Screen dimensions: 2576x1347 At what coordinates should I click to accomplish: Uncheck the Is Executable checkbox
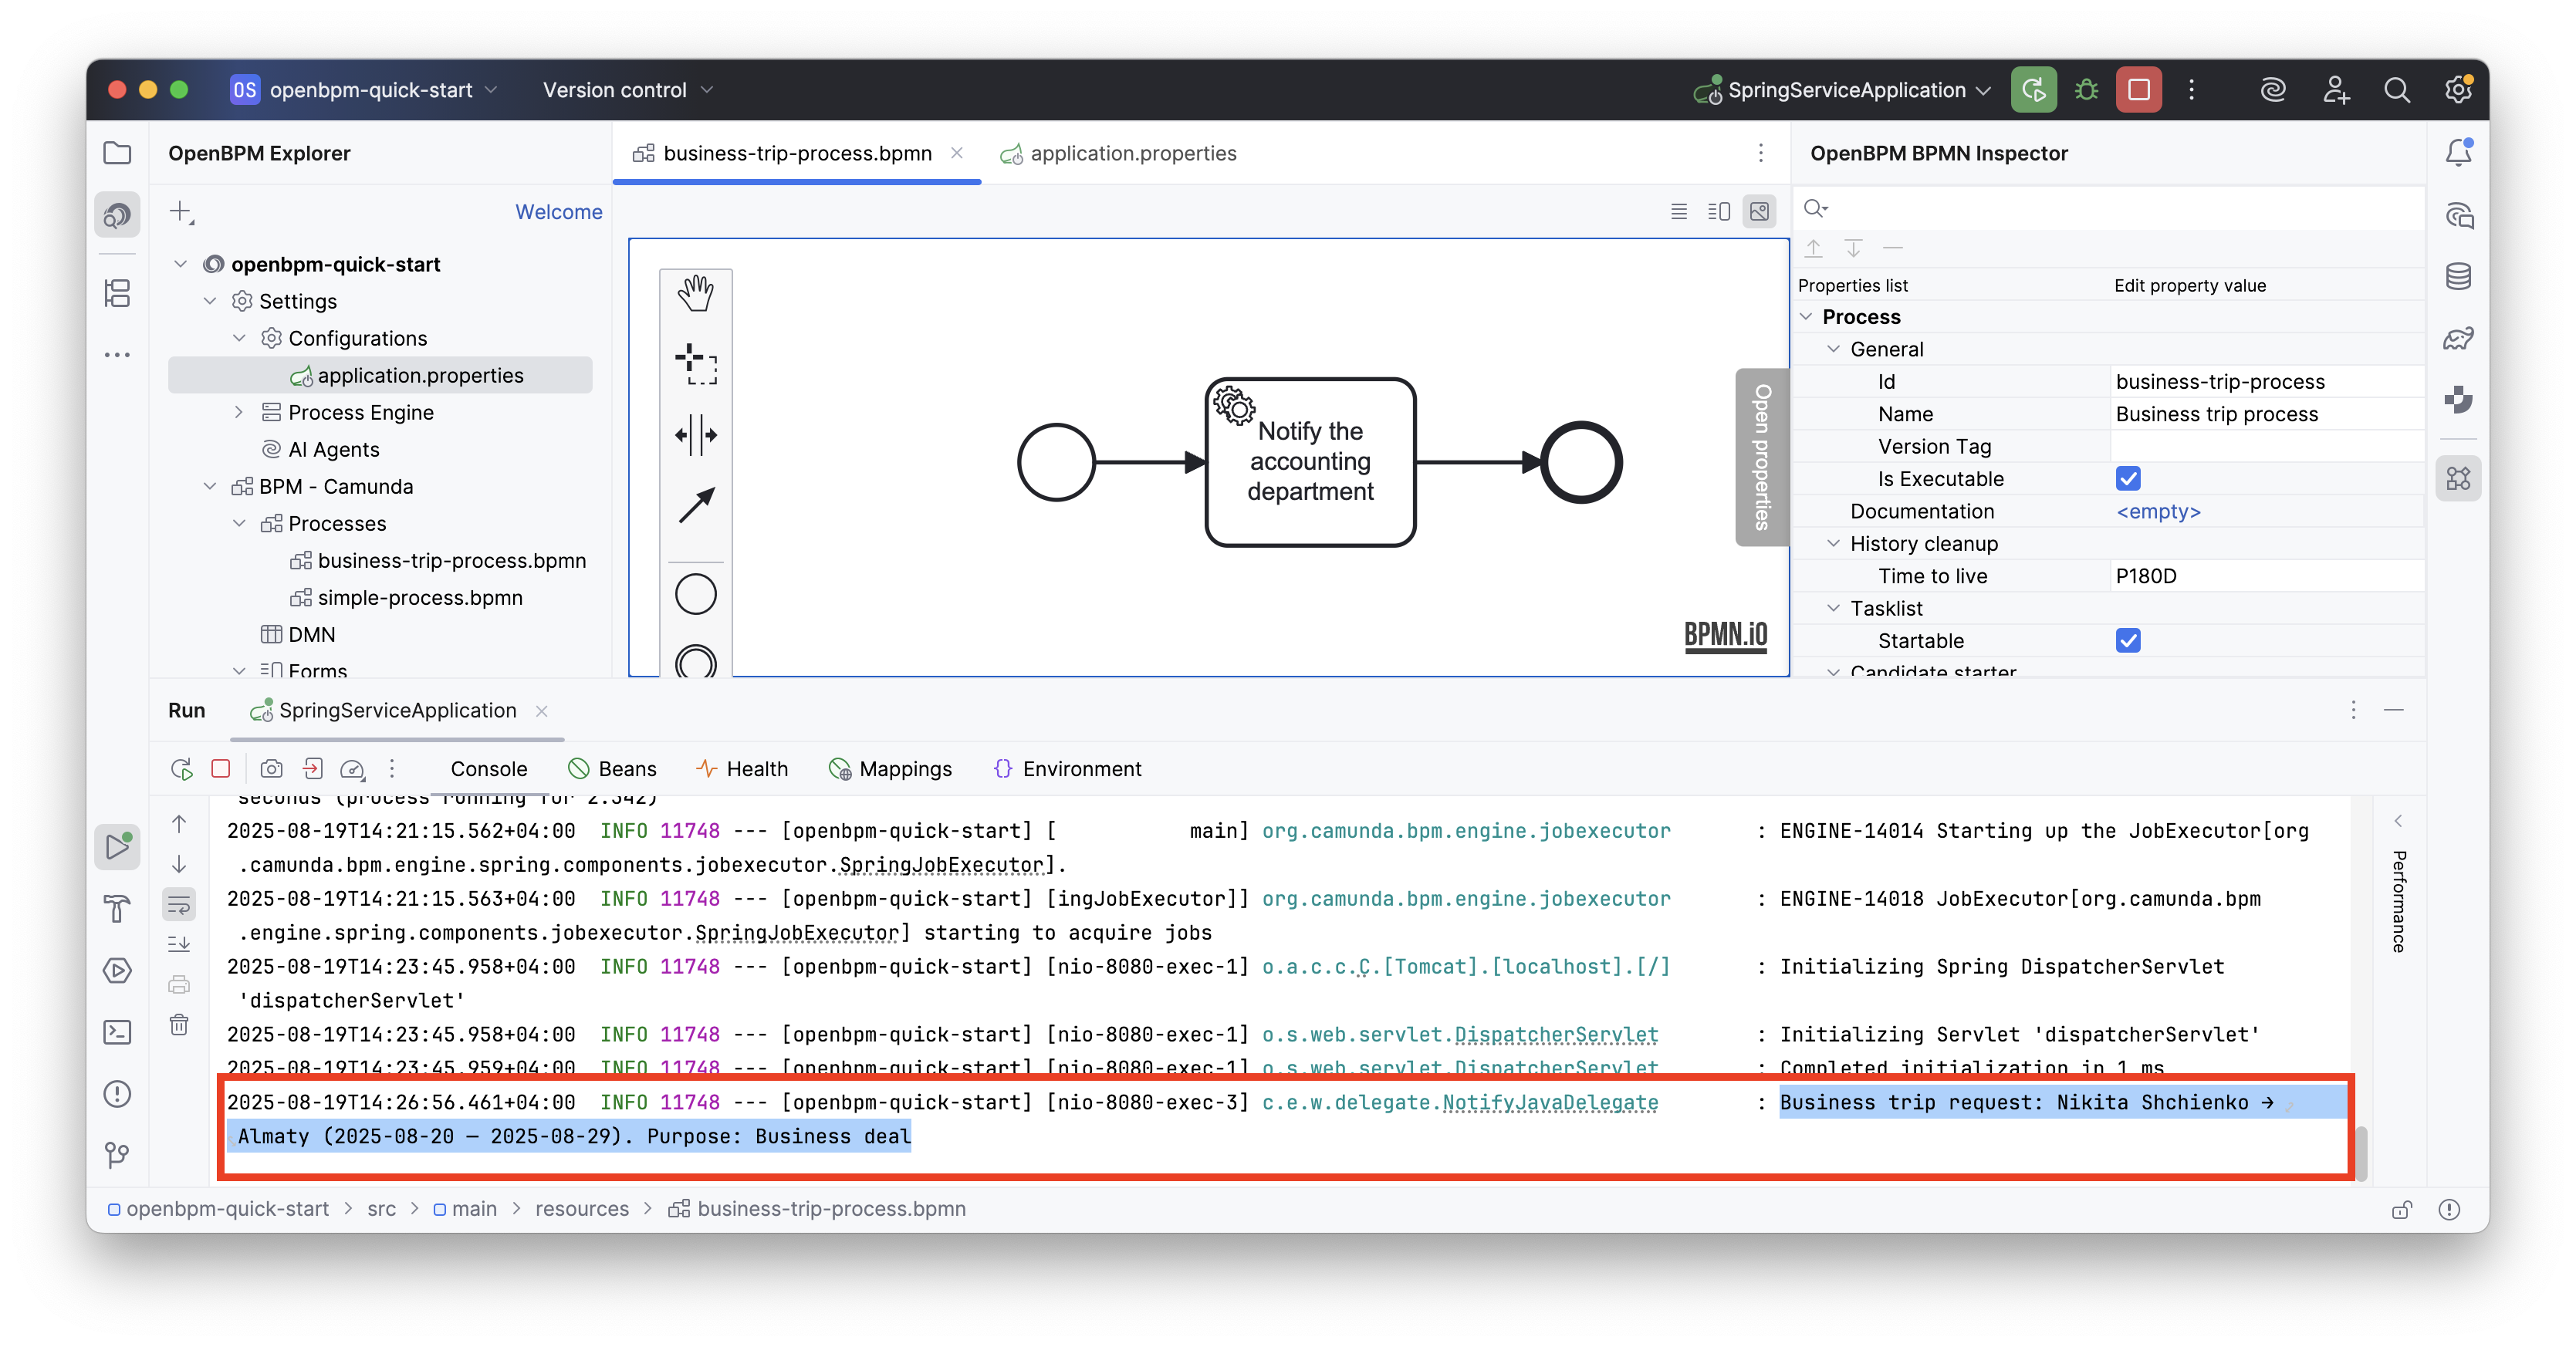pos(2128,479)
